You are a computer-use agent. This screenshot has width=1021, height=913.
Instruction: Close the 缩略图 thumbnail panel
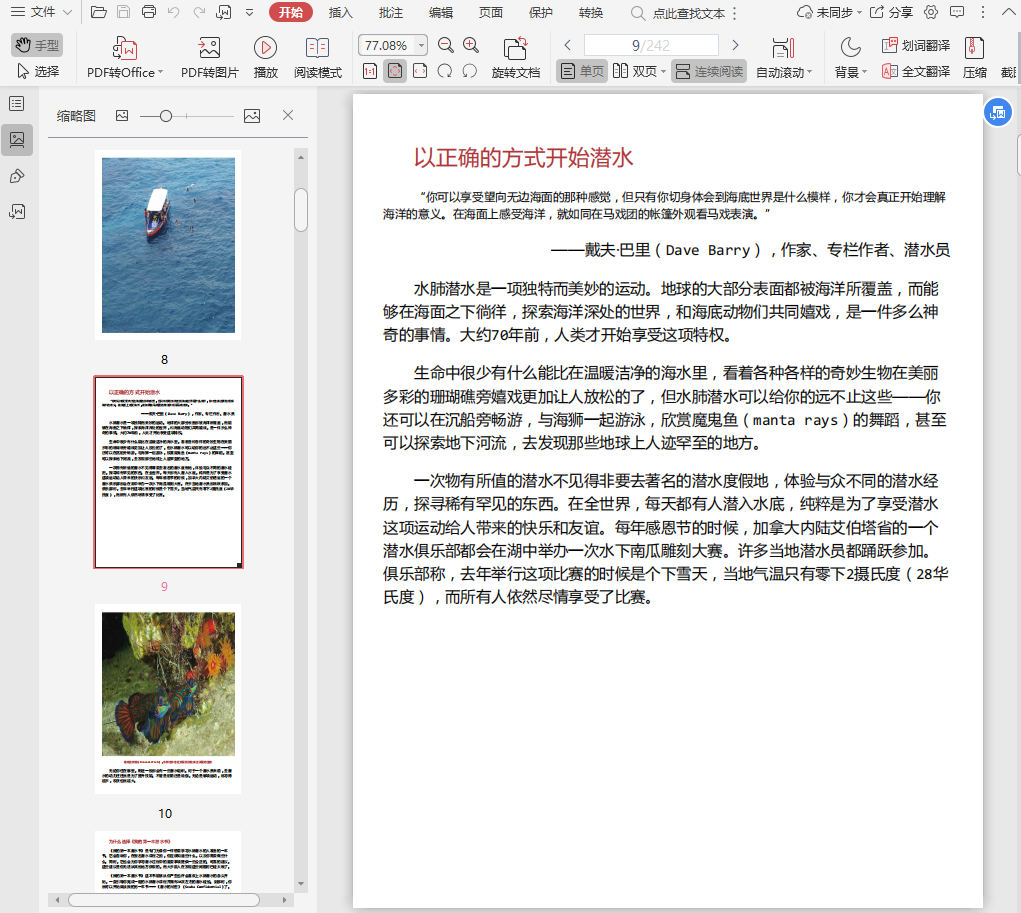[288, 115]
